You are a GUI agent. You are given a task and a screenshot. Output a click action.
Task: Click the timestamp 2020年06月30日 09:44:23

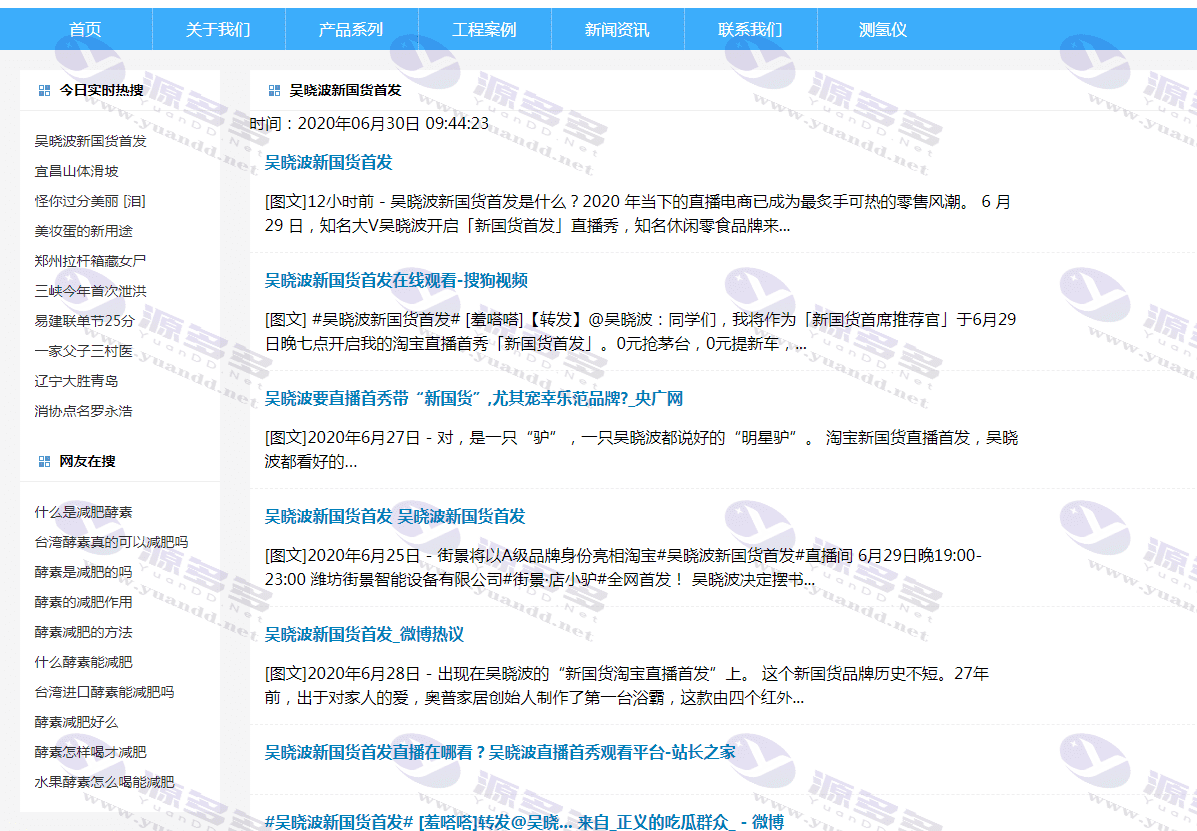[393, 124]
